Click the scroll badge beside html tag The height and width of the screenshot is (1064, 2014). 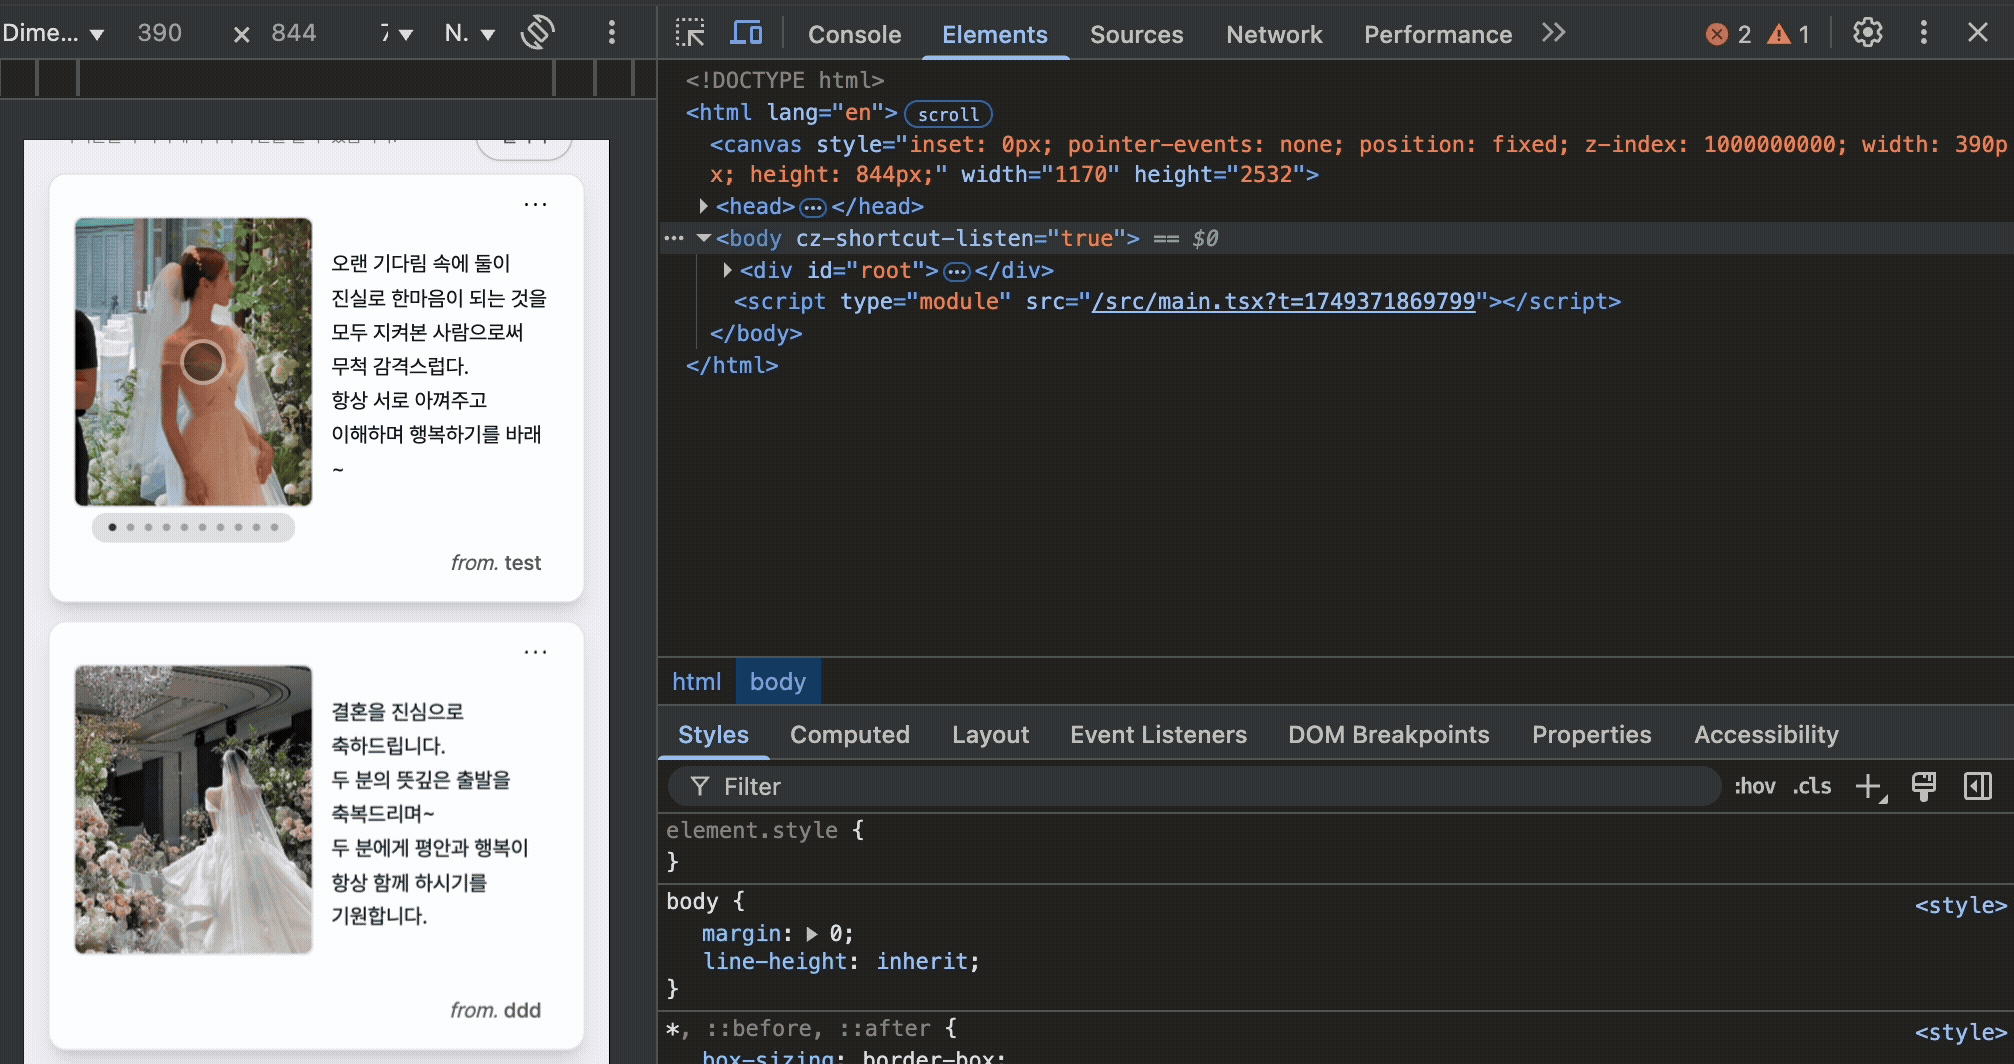tap(948, 114)
